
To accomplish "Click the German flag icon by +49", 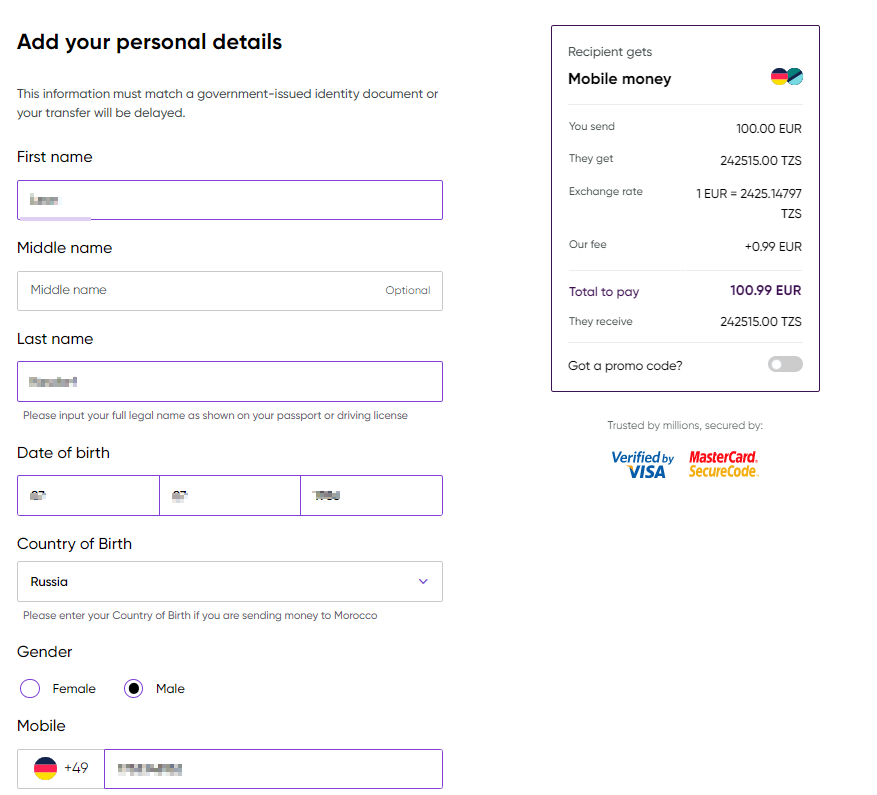I will (x=45, y=768).
